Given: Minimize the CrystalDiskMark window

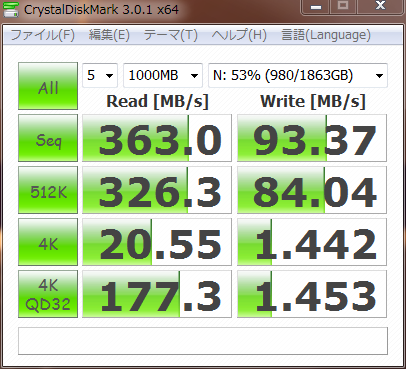Looking at the screenshot, I should click(316, 6).
